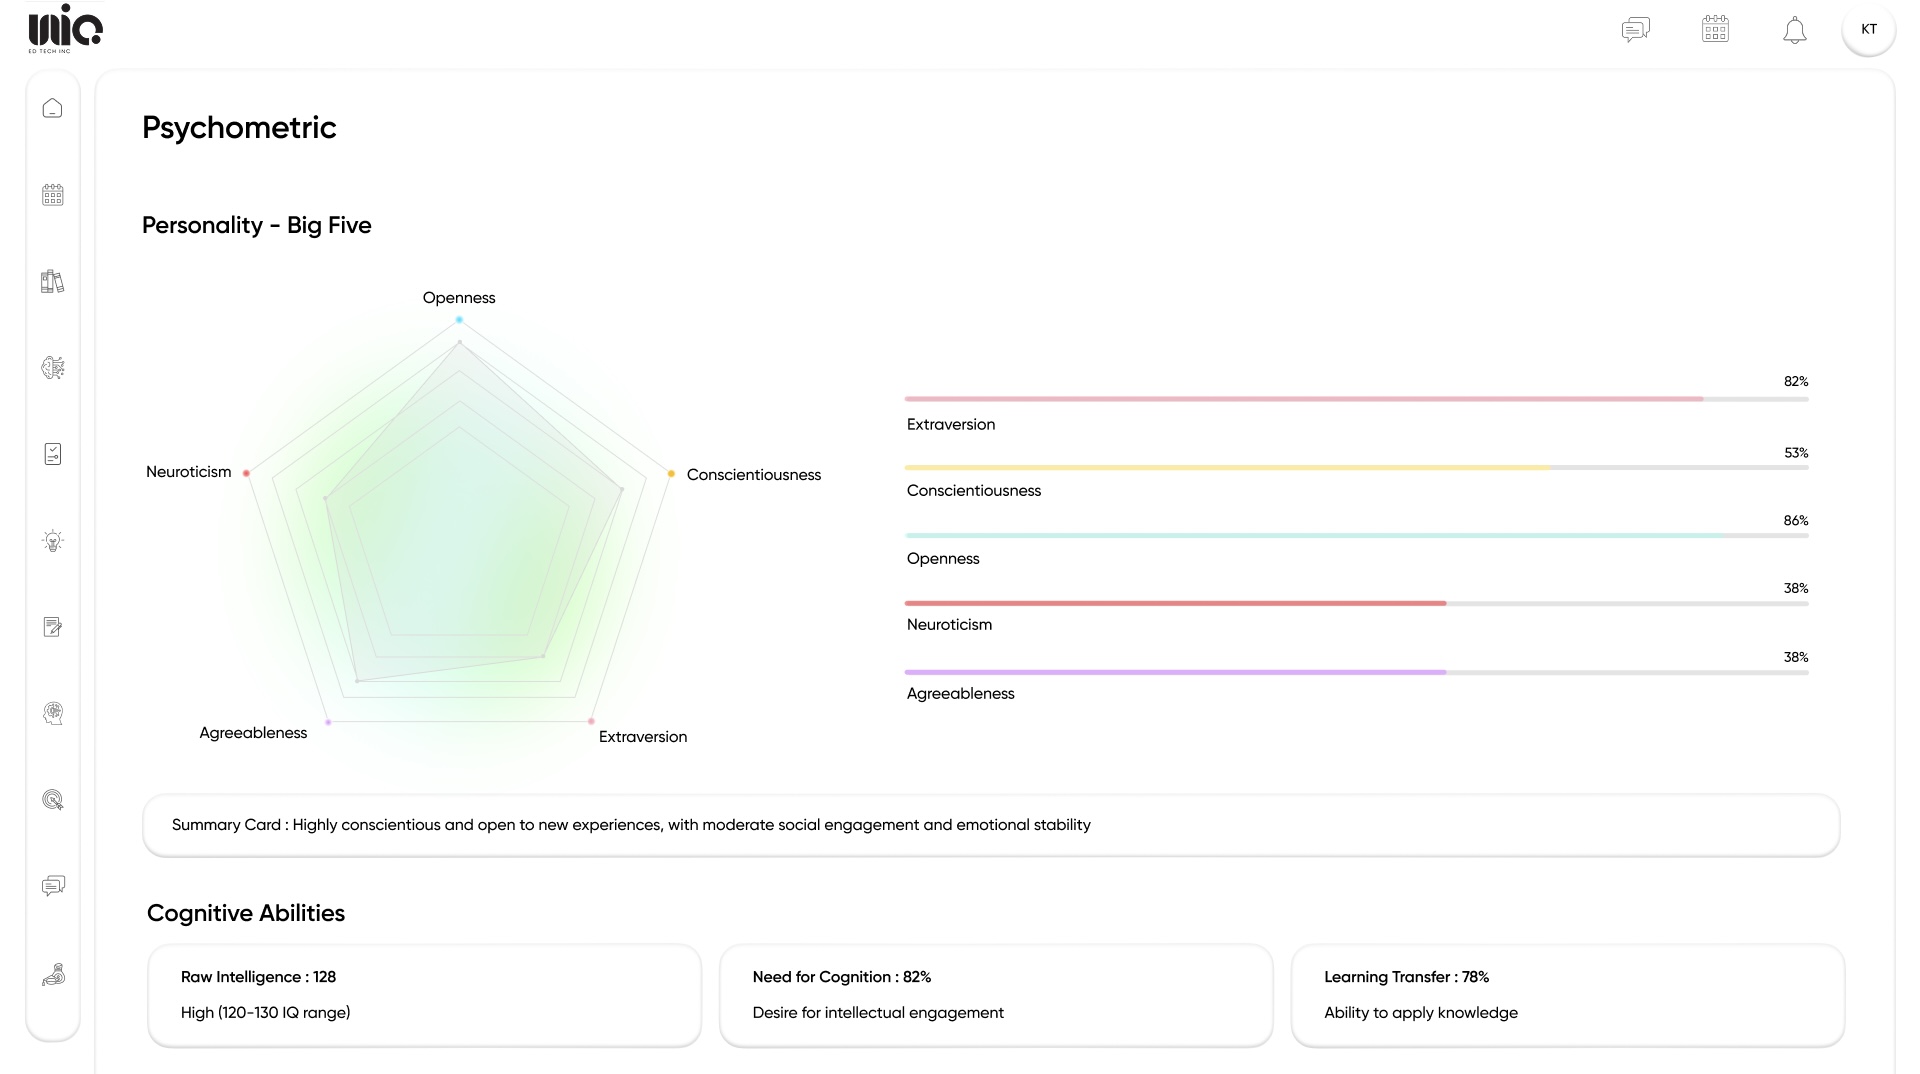Open the lightbulb ideas sidebar icon
The width and height of the screenshot is (1920, 1074).
pos(53,541)
